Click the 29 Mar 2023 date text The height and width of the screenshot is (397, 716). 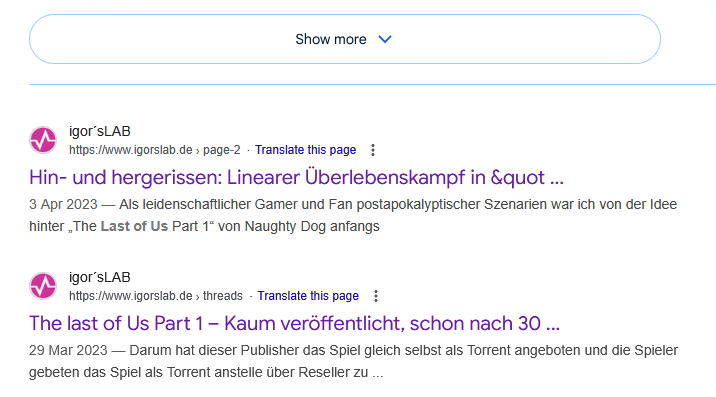pos(68,350)
